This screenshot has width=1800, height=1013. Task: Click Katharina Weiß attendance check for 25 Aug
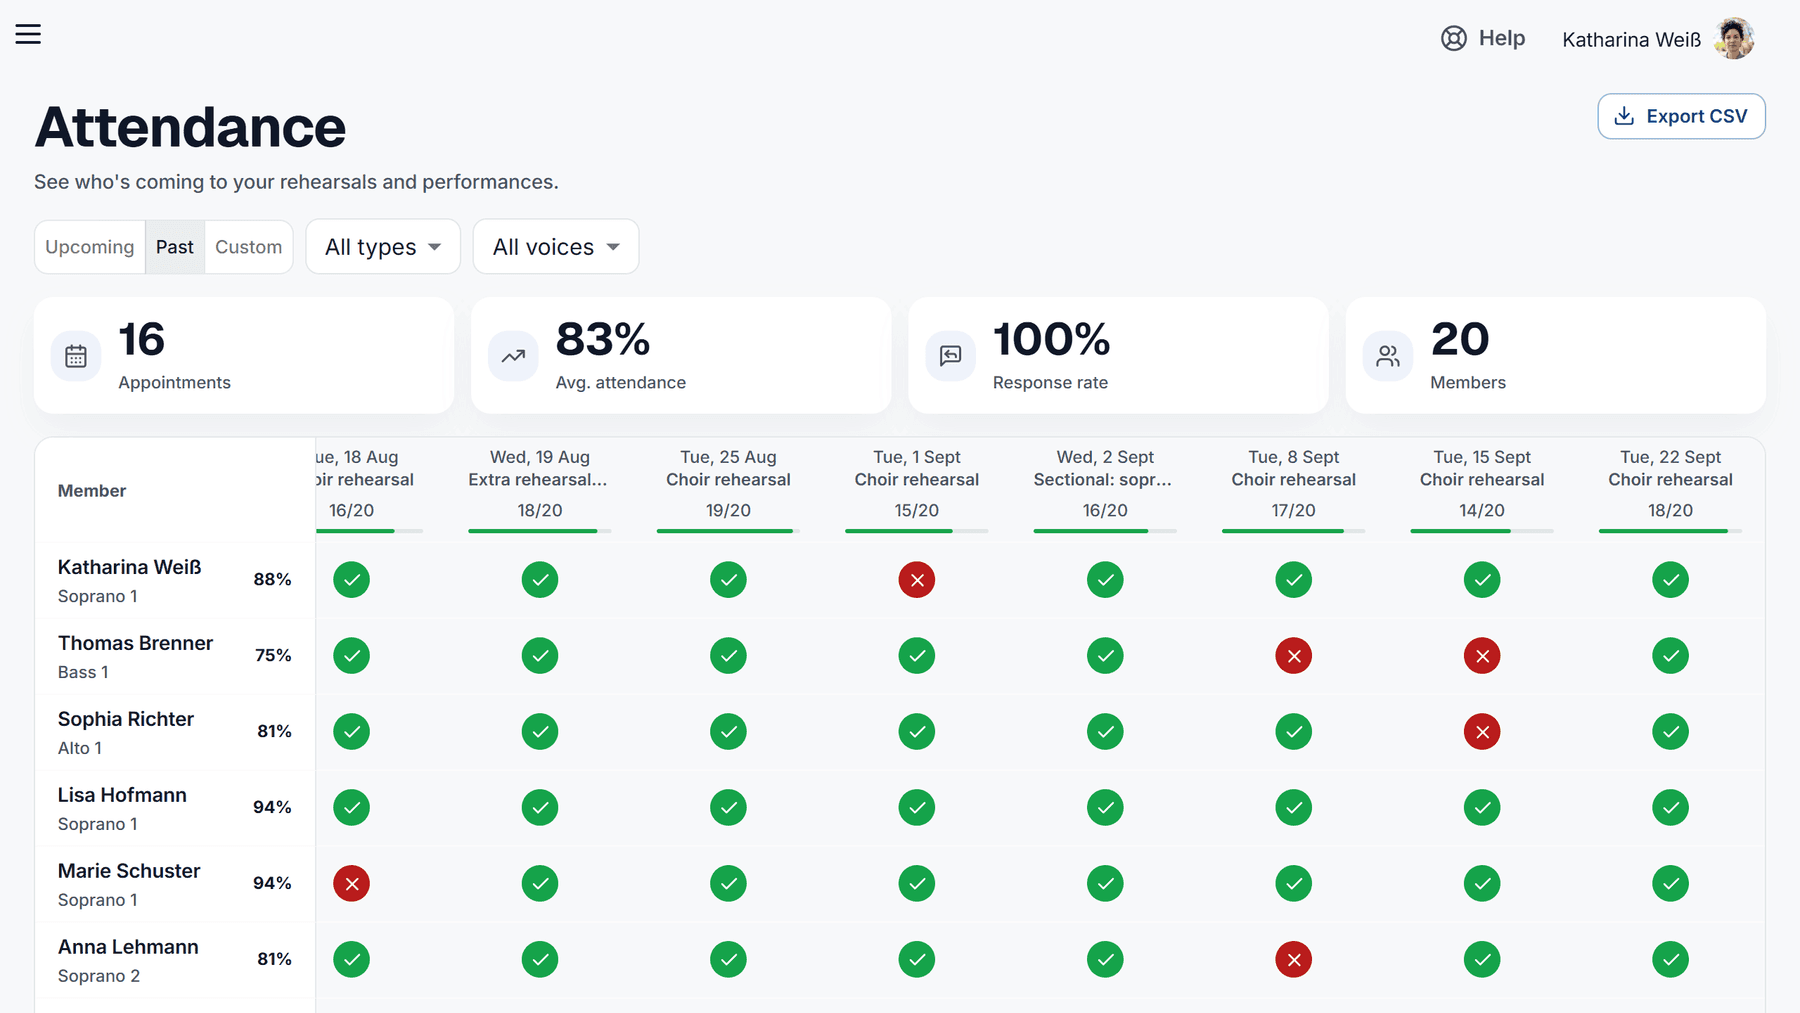click(x=728, y=580)
